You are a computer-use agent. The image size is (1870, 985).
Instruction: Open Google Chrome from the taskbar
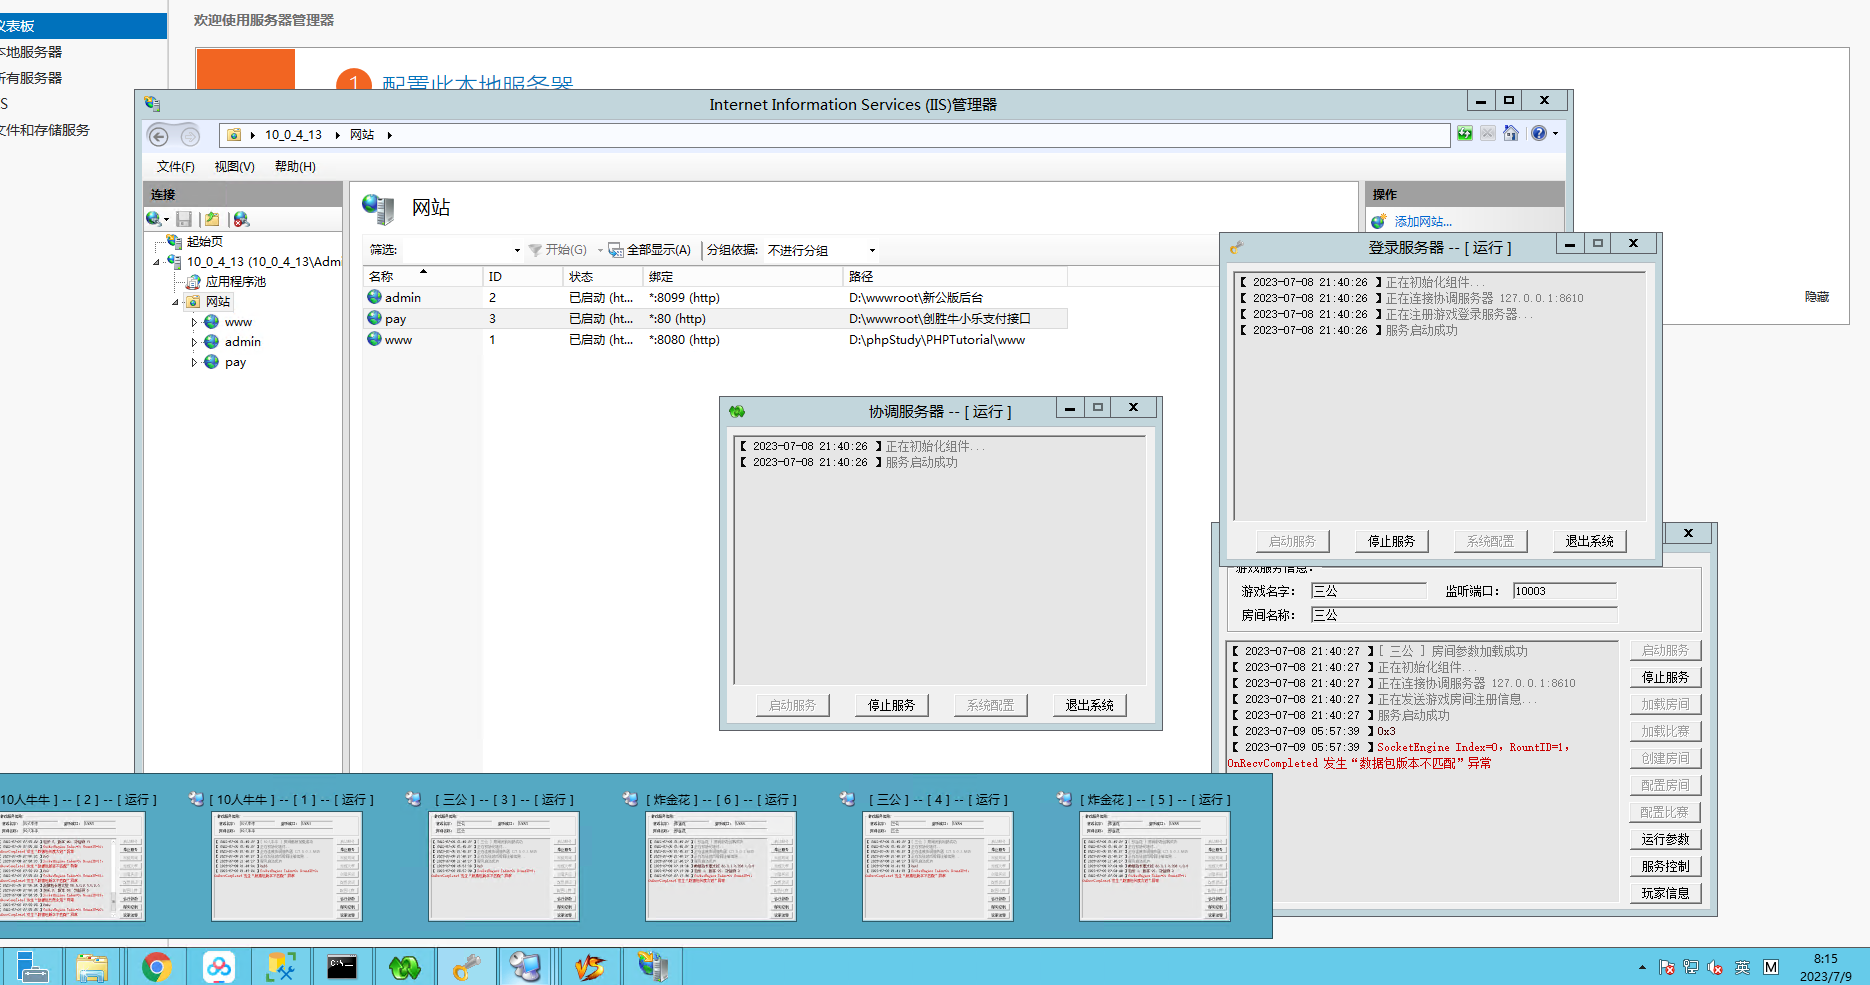pyautogui.click(x=156, y=967)
